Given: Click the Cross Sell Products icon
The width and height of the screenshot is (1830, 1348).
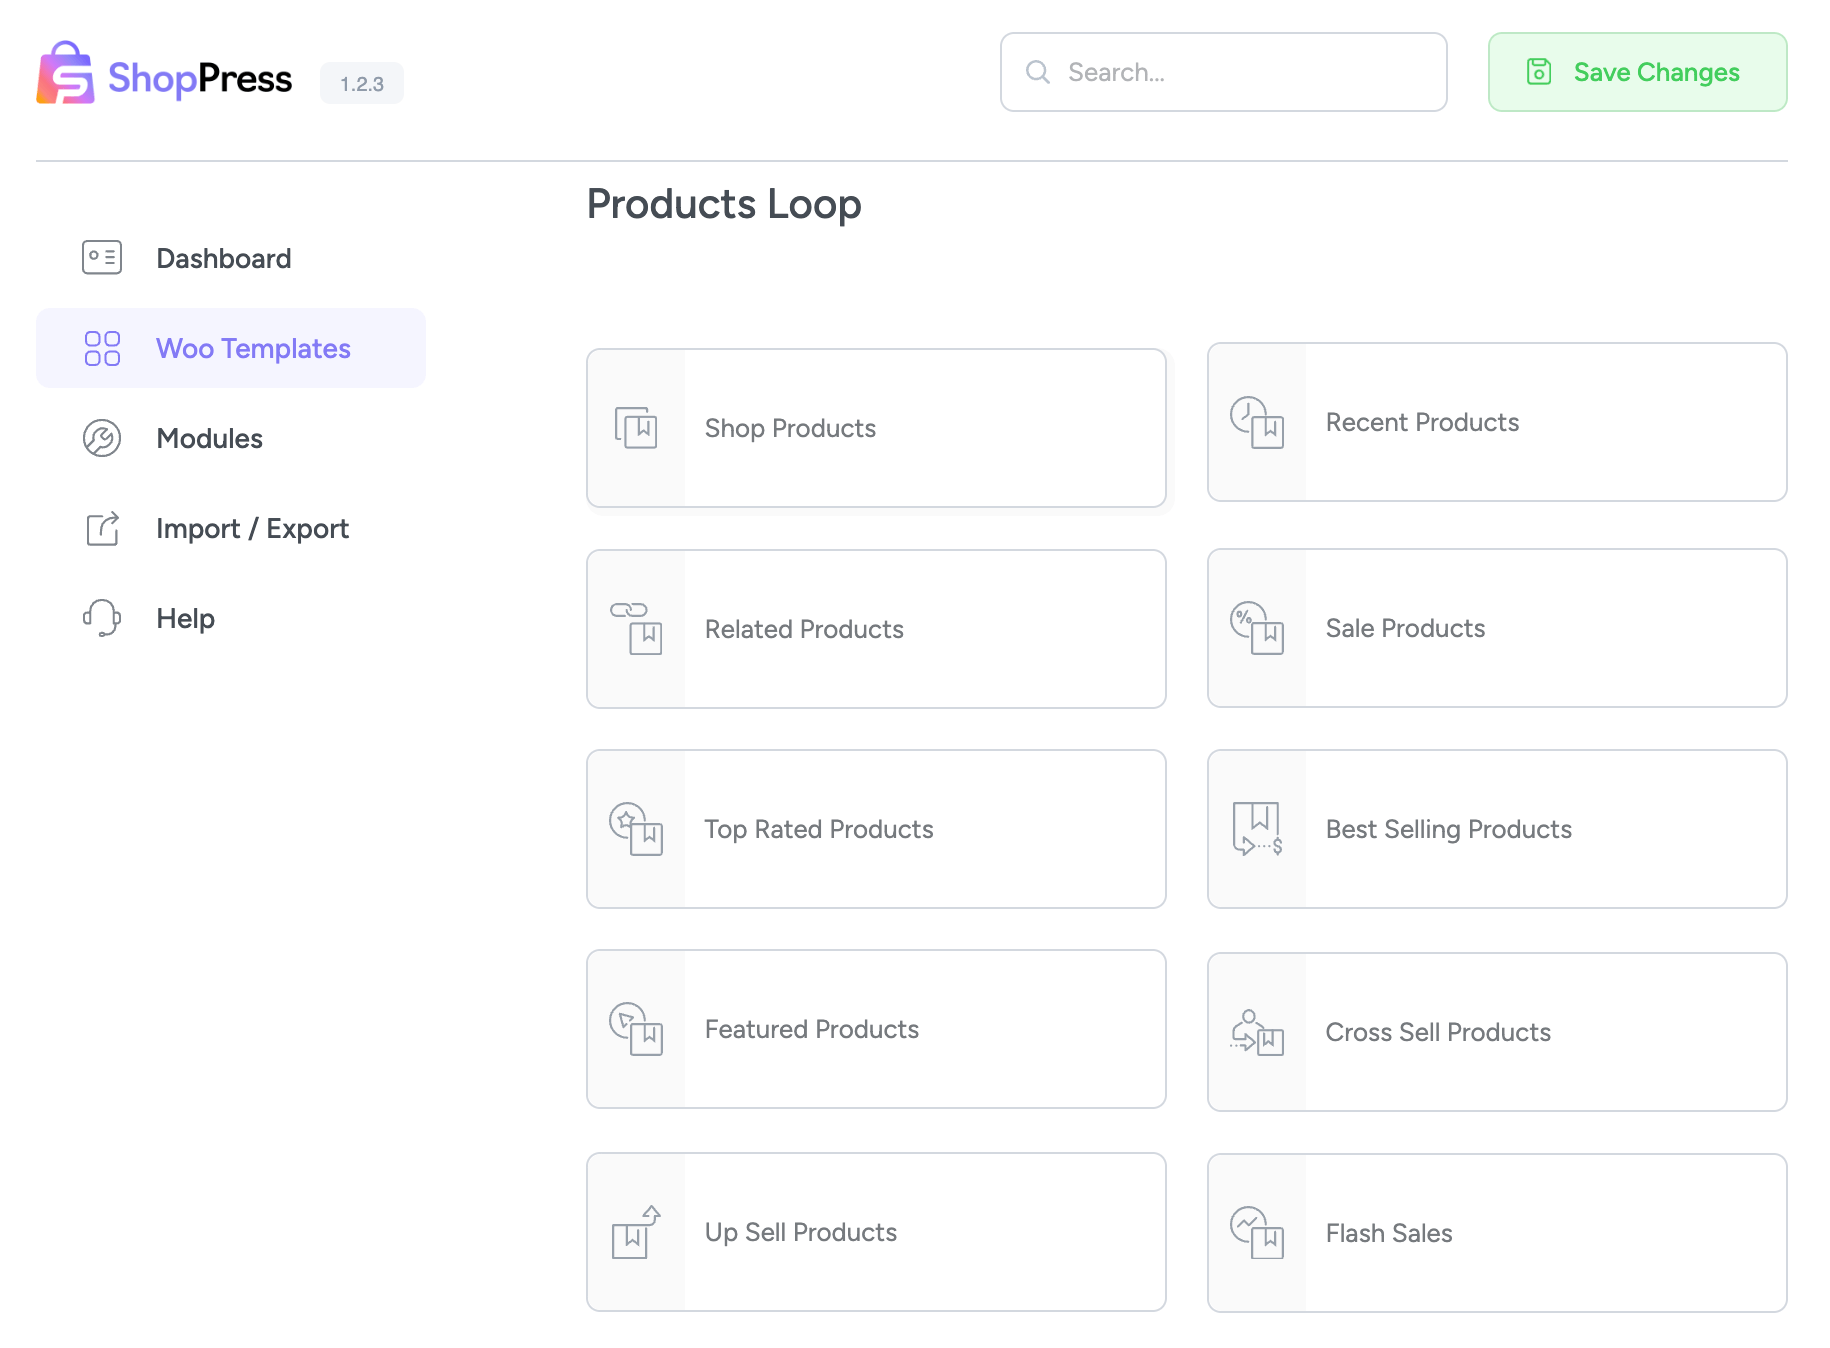Looking at the screenshot, I should tap(1258, 1032).
